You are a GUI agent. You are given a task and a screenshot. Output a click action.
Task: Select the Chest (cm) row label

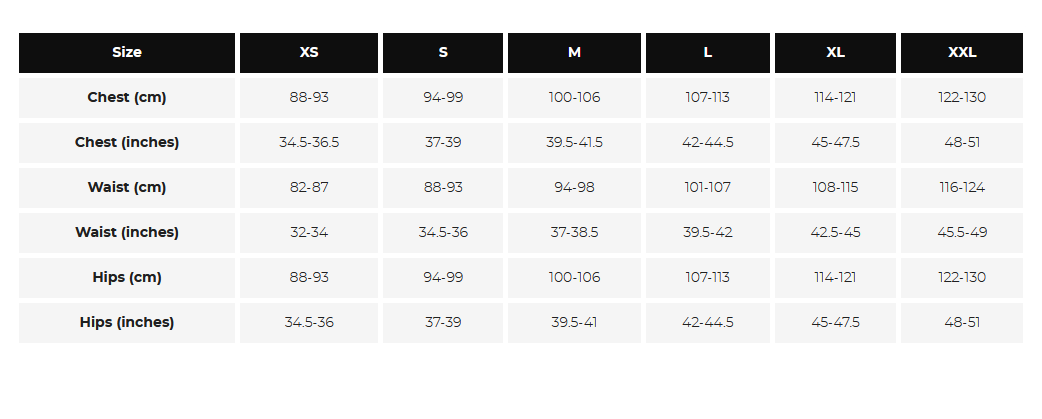tap(127, 98)
